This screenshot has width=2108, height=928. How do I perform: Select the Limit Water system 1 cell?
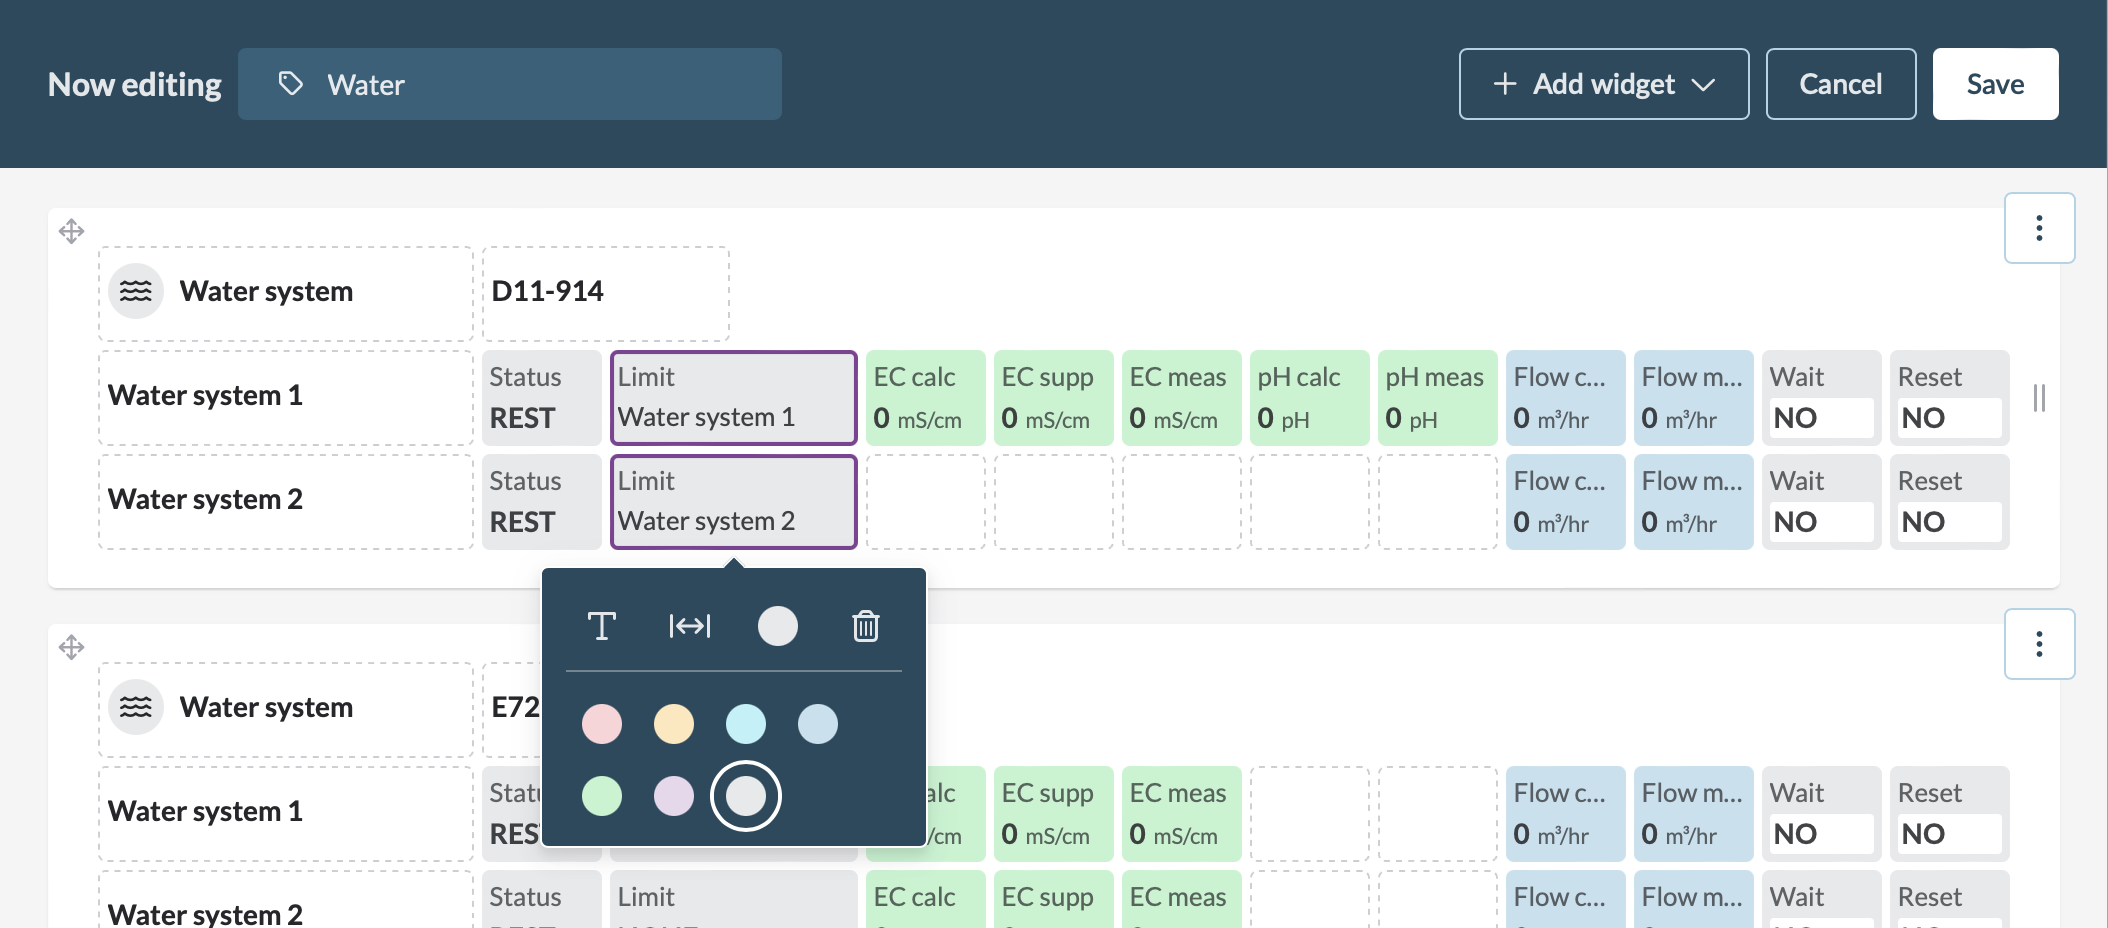coord(733,397)
